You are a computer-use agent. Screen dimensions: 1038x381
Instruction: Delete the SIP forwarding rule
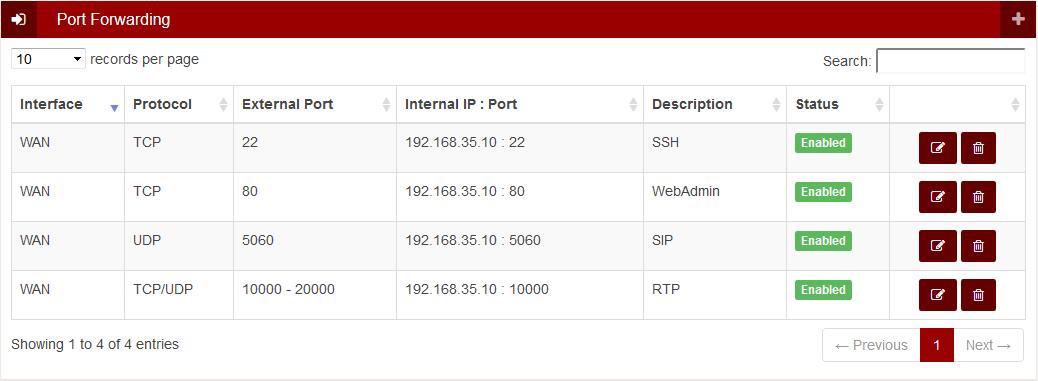[x=978, y=246]
